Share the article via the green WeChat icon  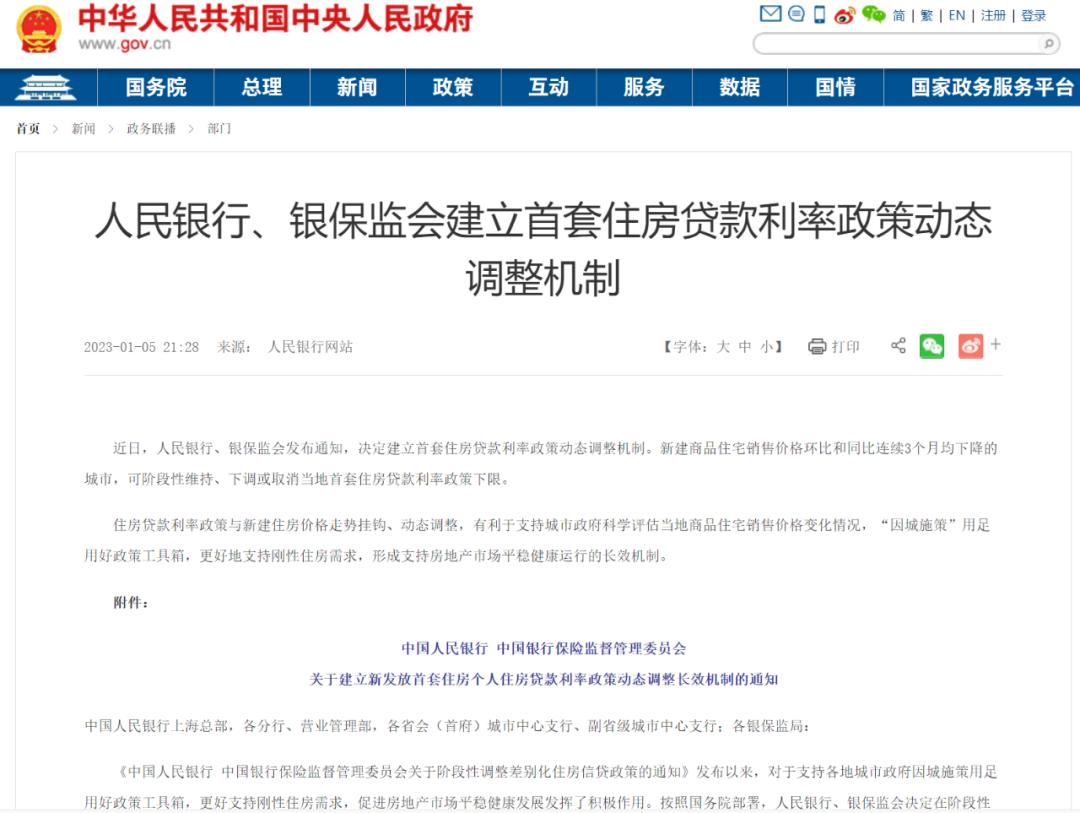(x=932, y=344)
